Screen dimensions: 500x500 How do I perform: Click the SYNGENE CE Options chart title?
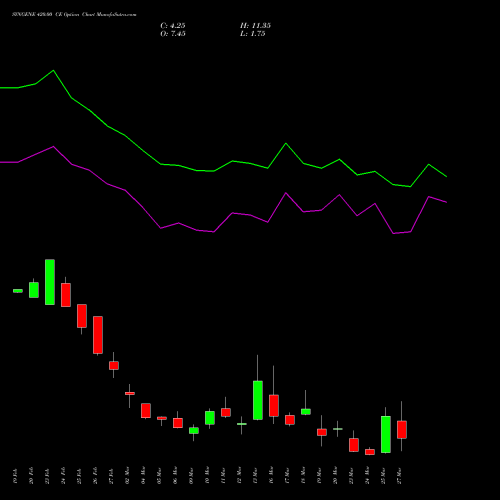tap(74, 15)
